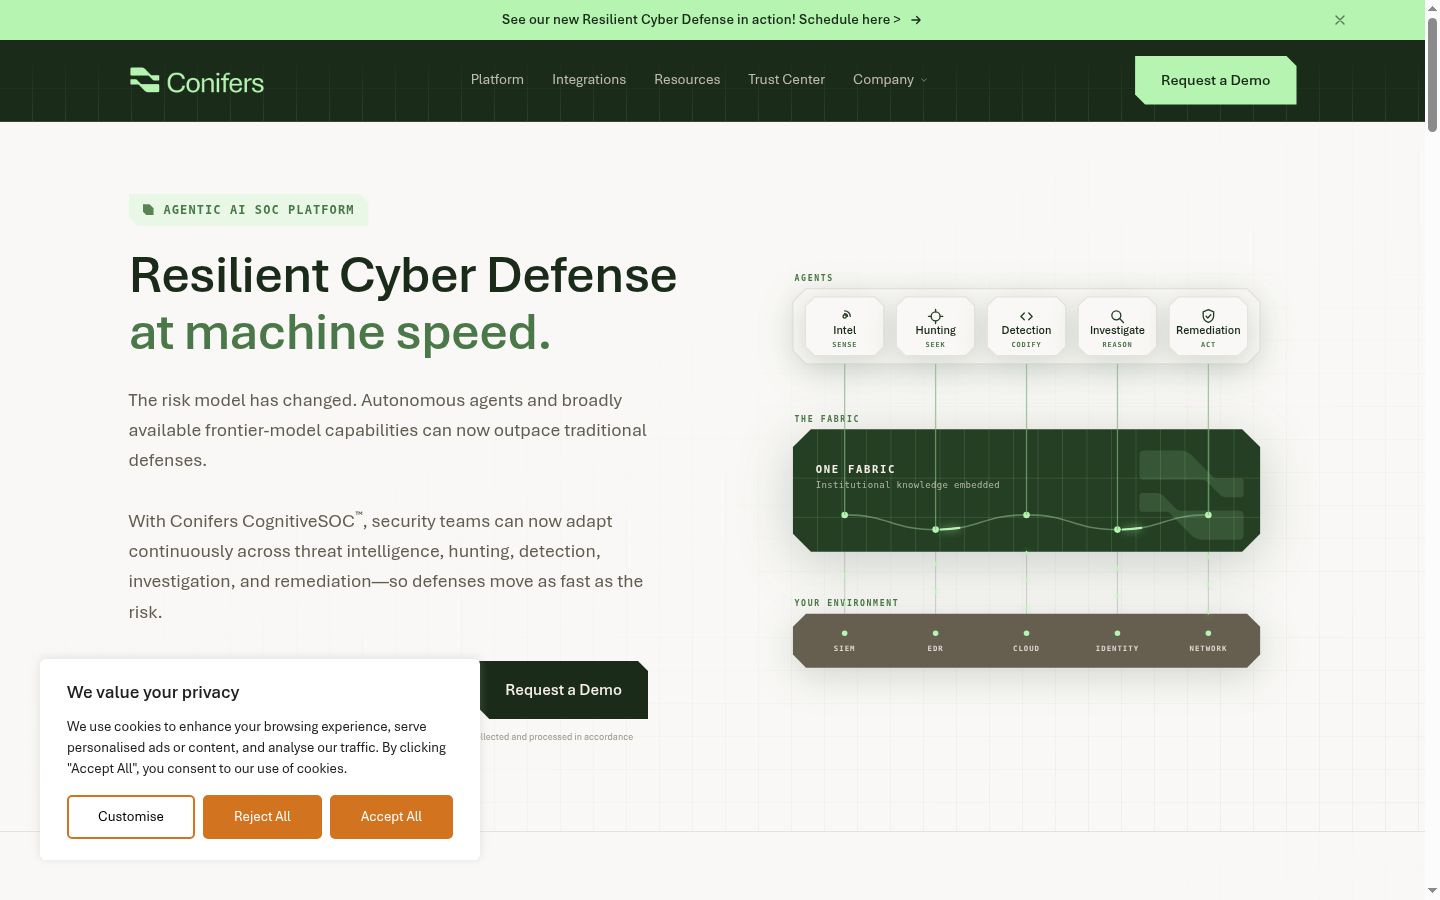
Task: Click the 'at machine speed.' heading text
Action: (x=340, y=332)
